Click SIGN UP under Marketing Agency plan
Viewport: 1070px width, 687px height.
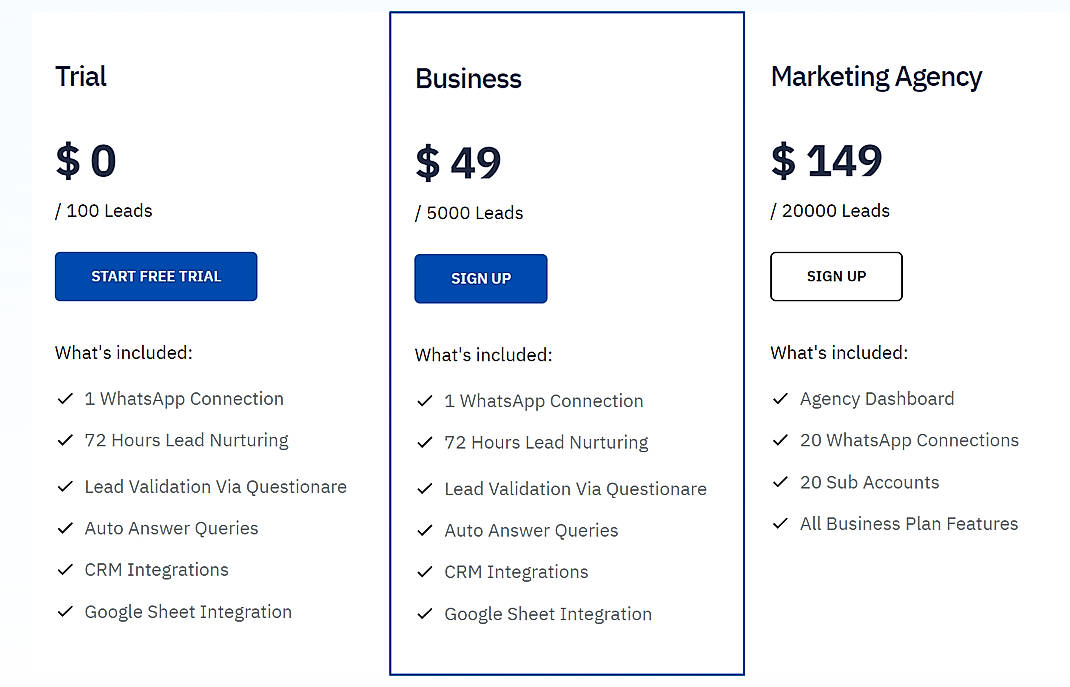point(836,276)
